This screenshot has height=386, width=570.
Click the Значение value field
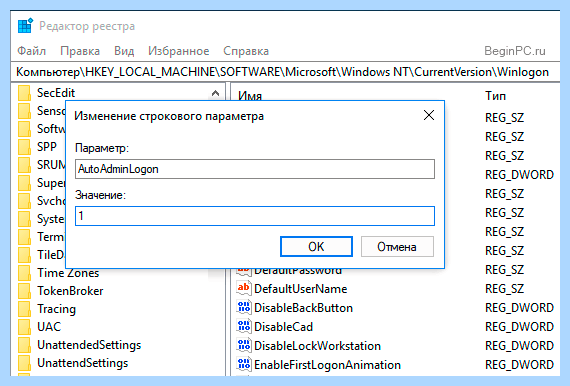click(x=255, y=216)
